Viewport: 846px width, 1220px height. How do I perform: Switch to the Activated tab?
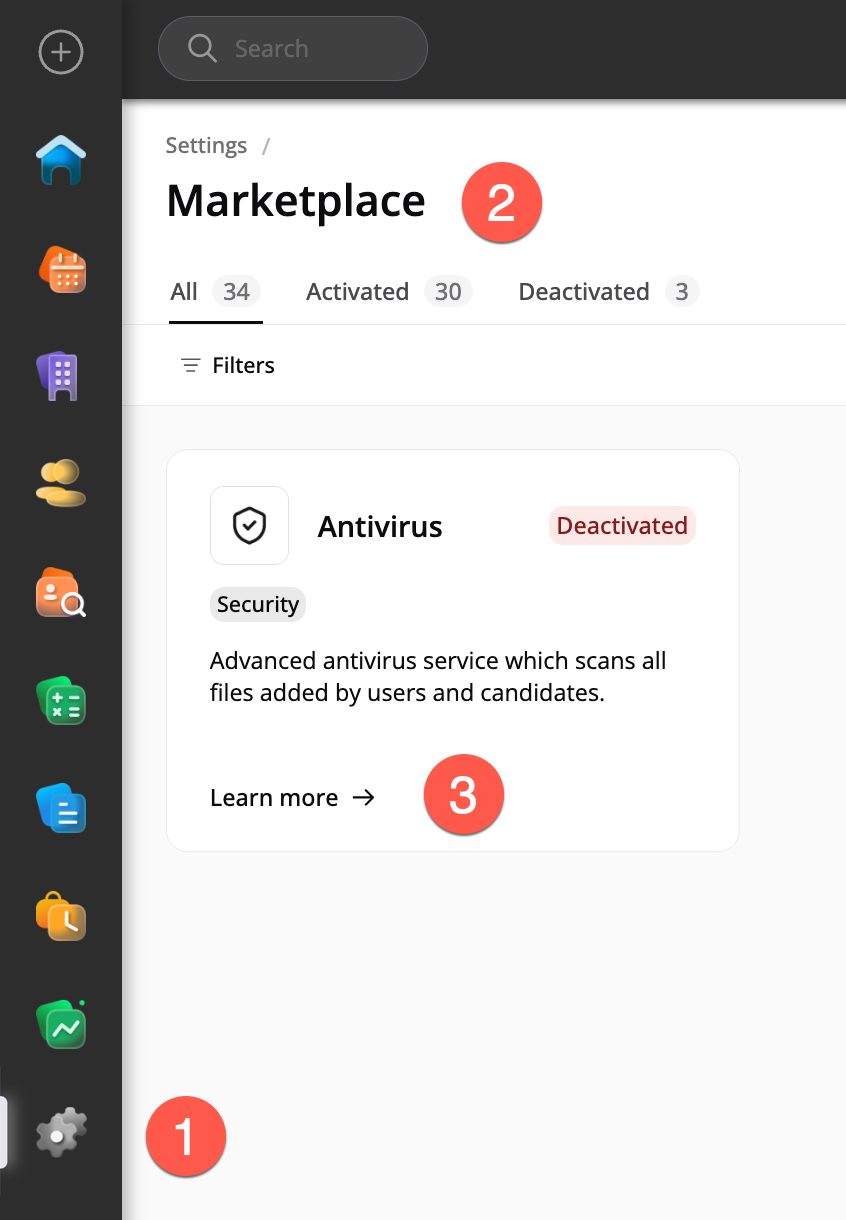tap(389, 292)
